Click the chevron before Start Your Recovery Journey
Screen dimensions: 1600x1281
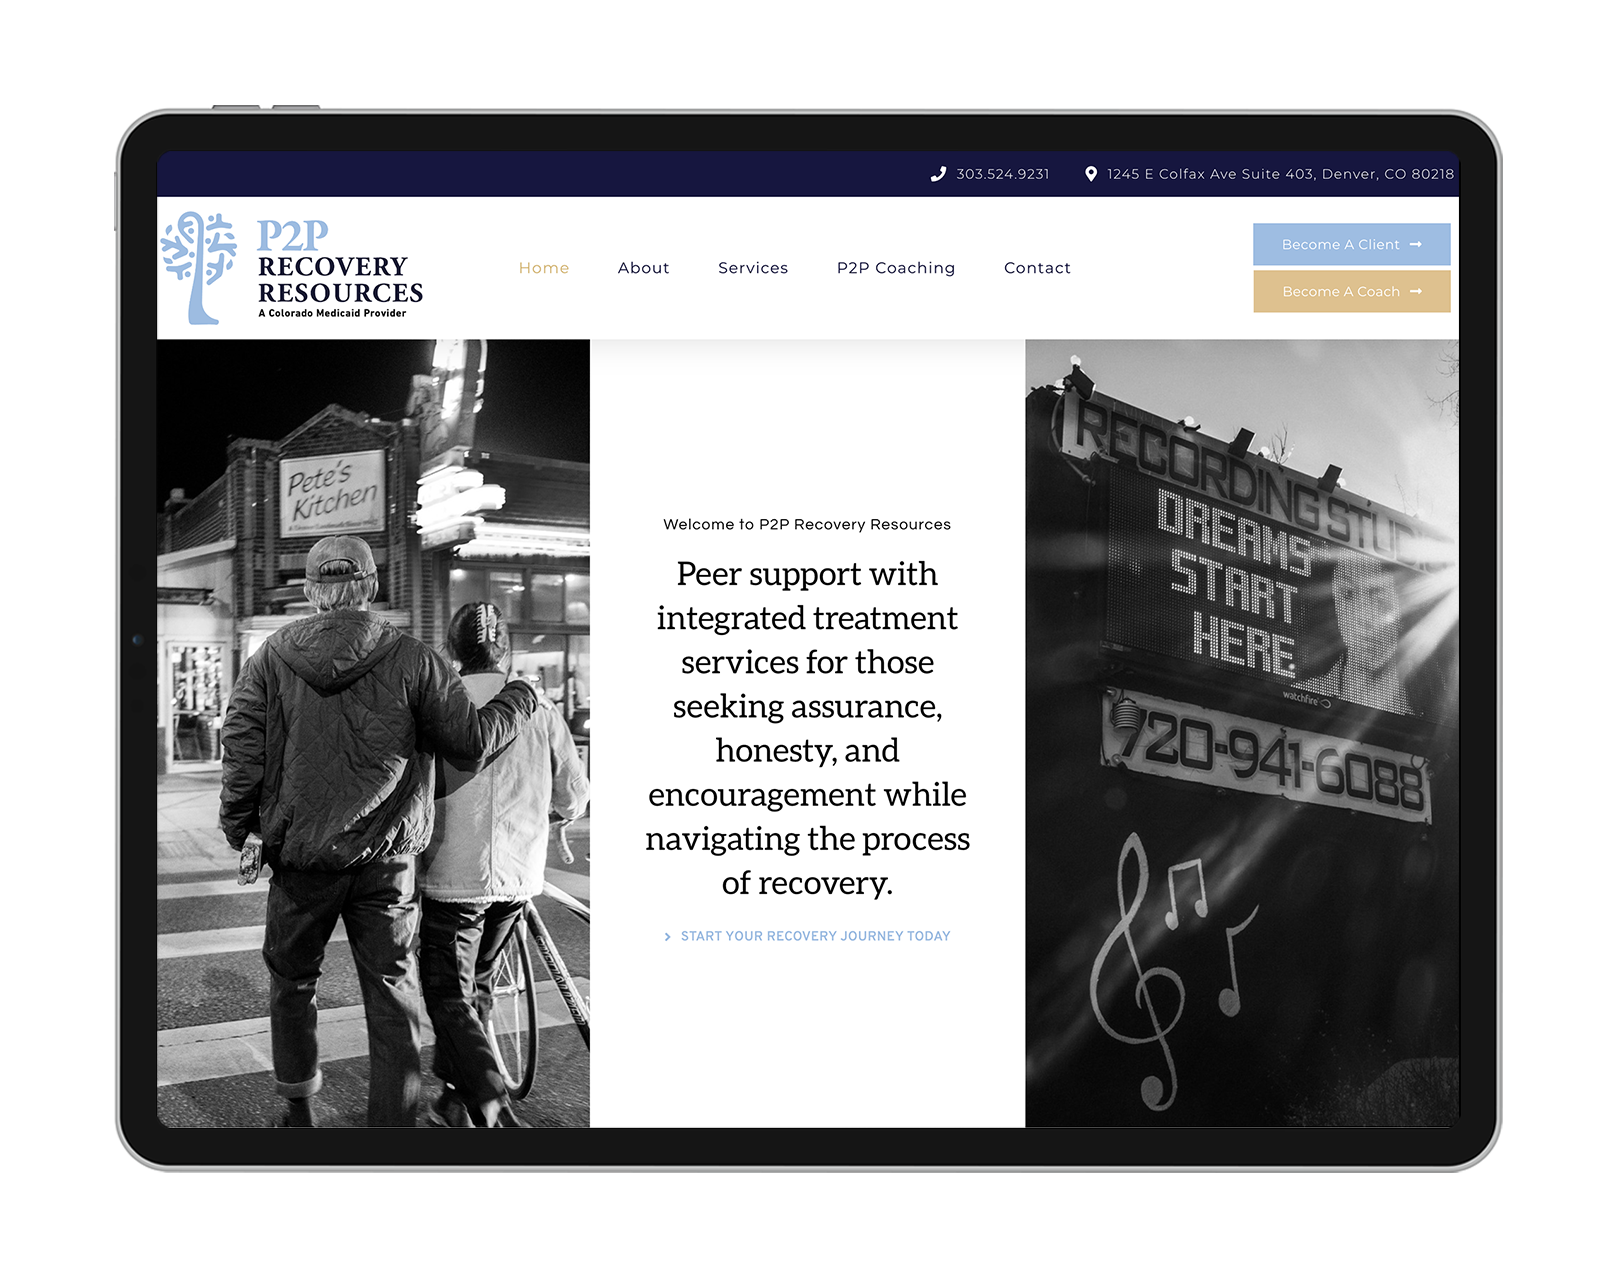pos(667,938)
